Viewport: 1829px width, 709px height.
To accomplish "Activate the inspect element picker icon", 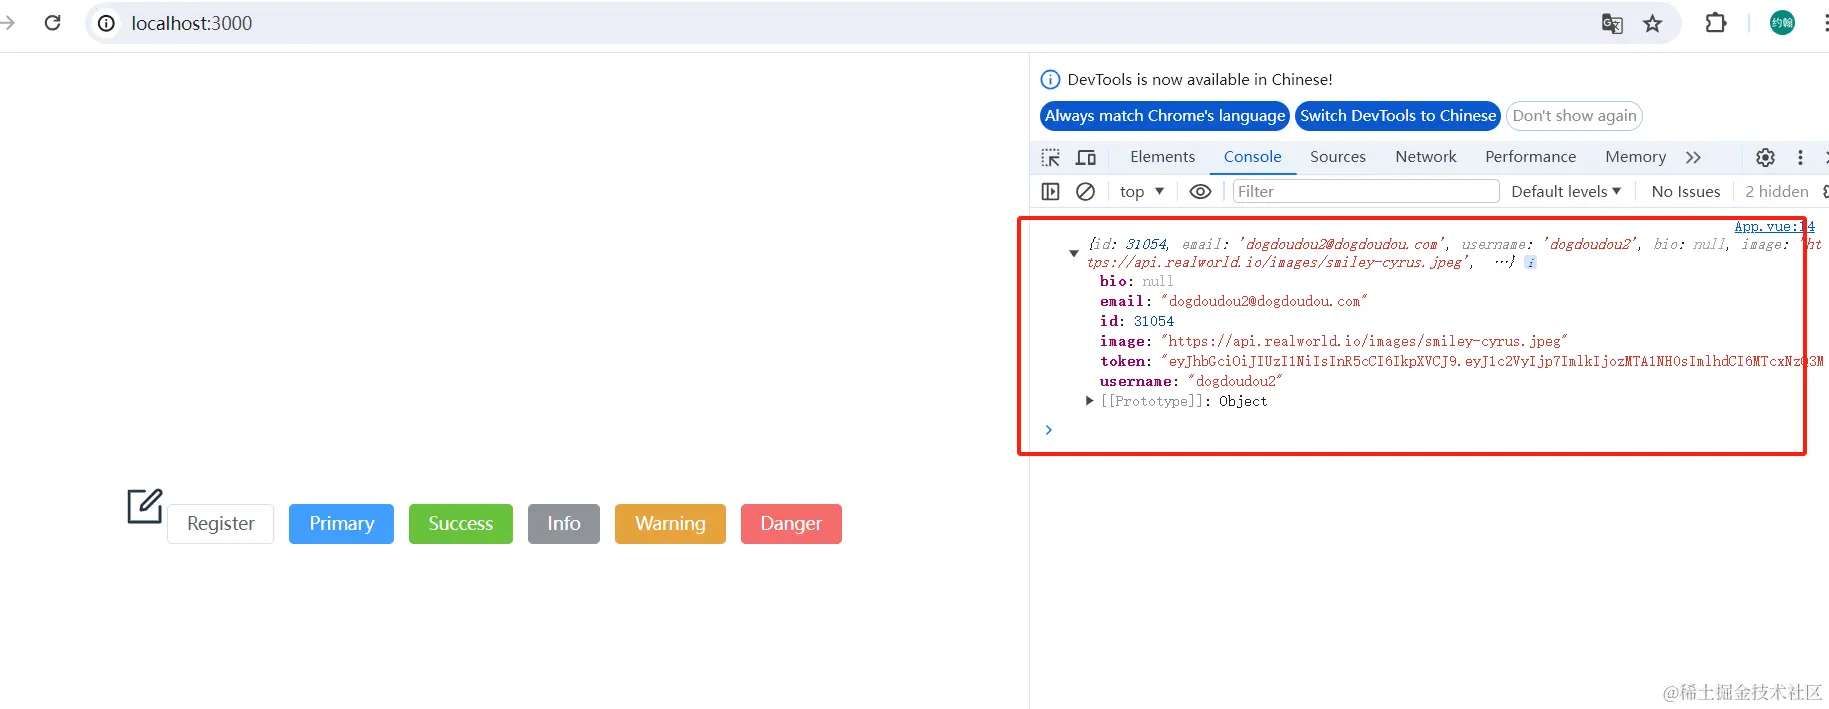I will [x=1050, y=158].
